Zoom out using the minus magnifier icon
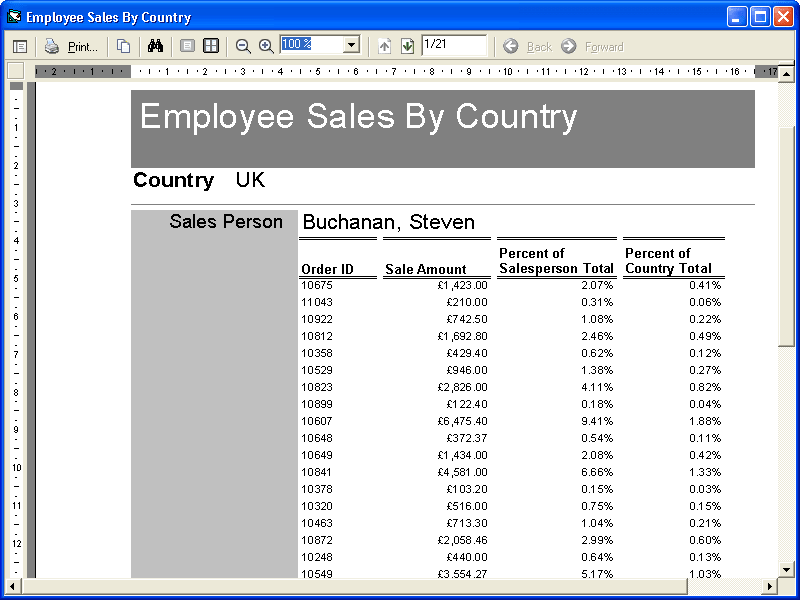 point(243,46)
